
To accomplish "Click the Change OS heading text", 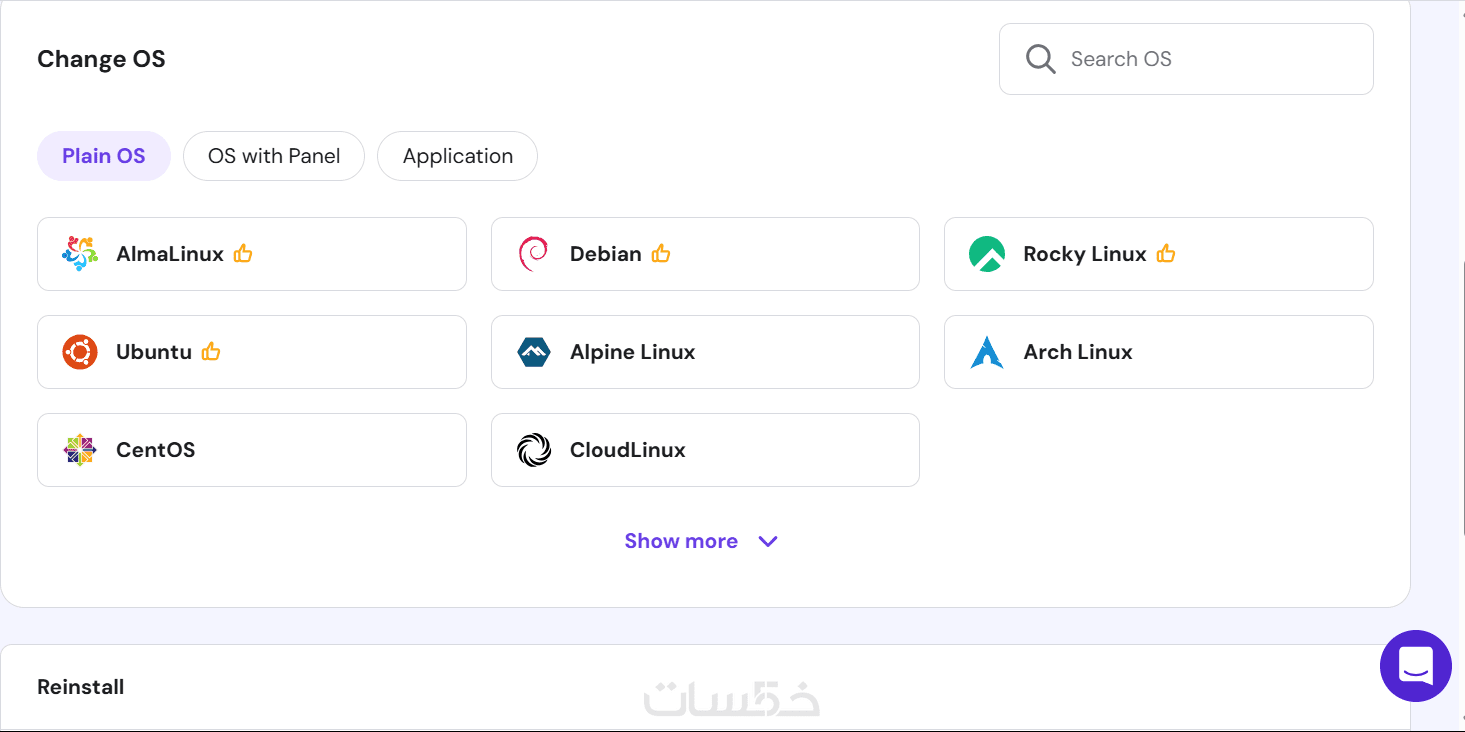I will click(101, 59).
